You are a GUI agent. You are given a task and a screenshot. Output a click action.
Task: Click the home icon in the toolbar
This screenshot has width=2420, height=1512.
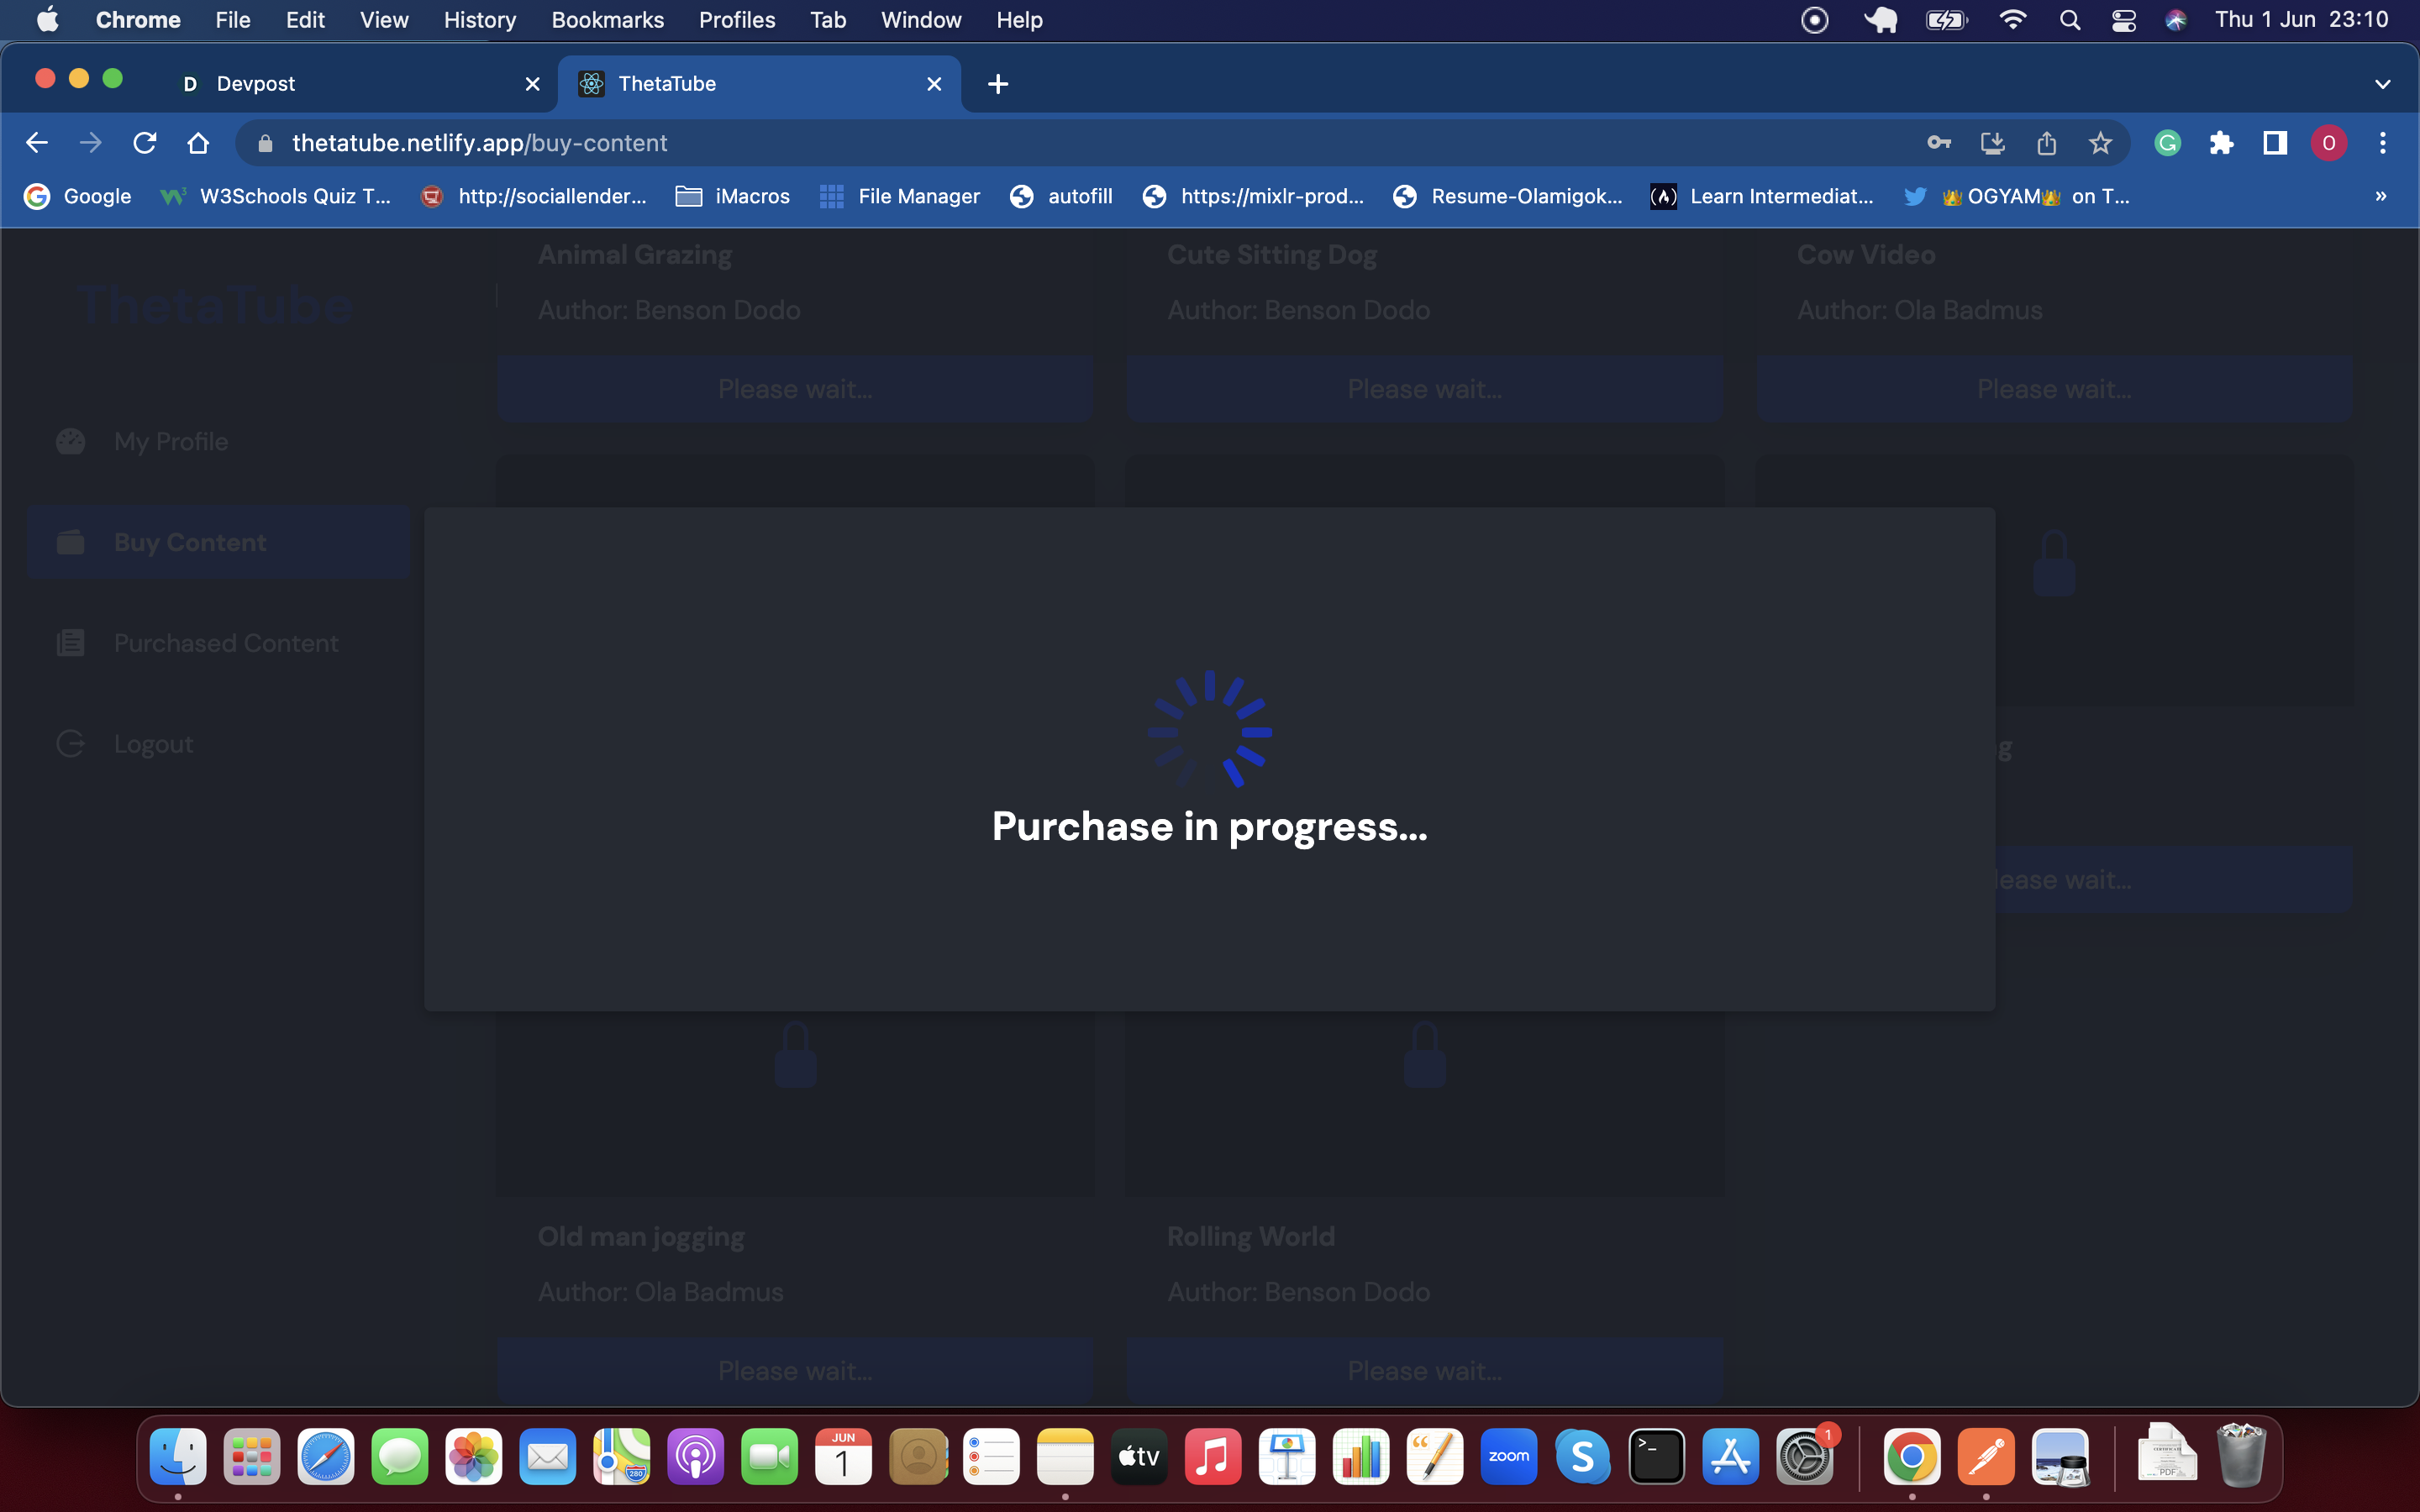pyautogui.click(x=198, y=143)
